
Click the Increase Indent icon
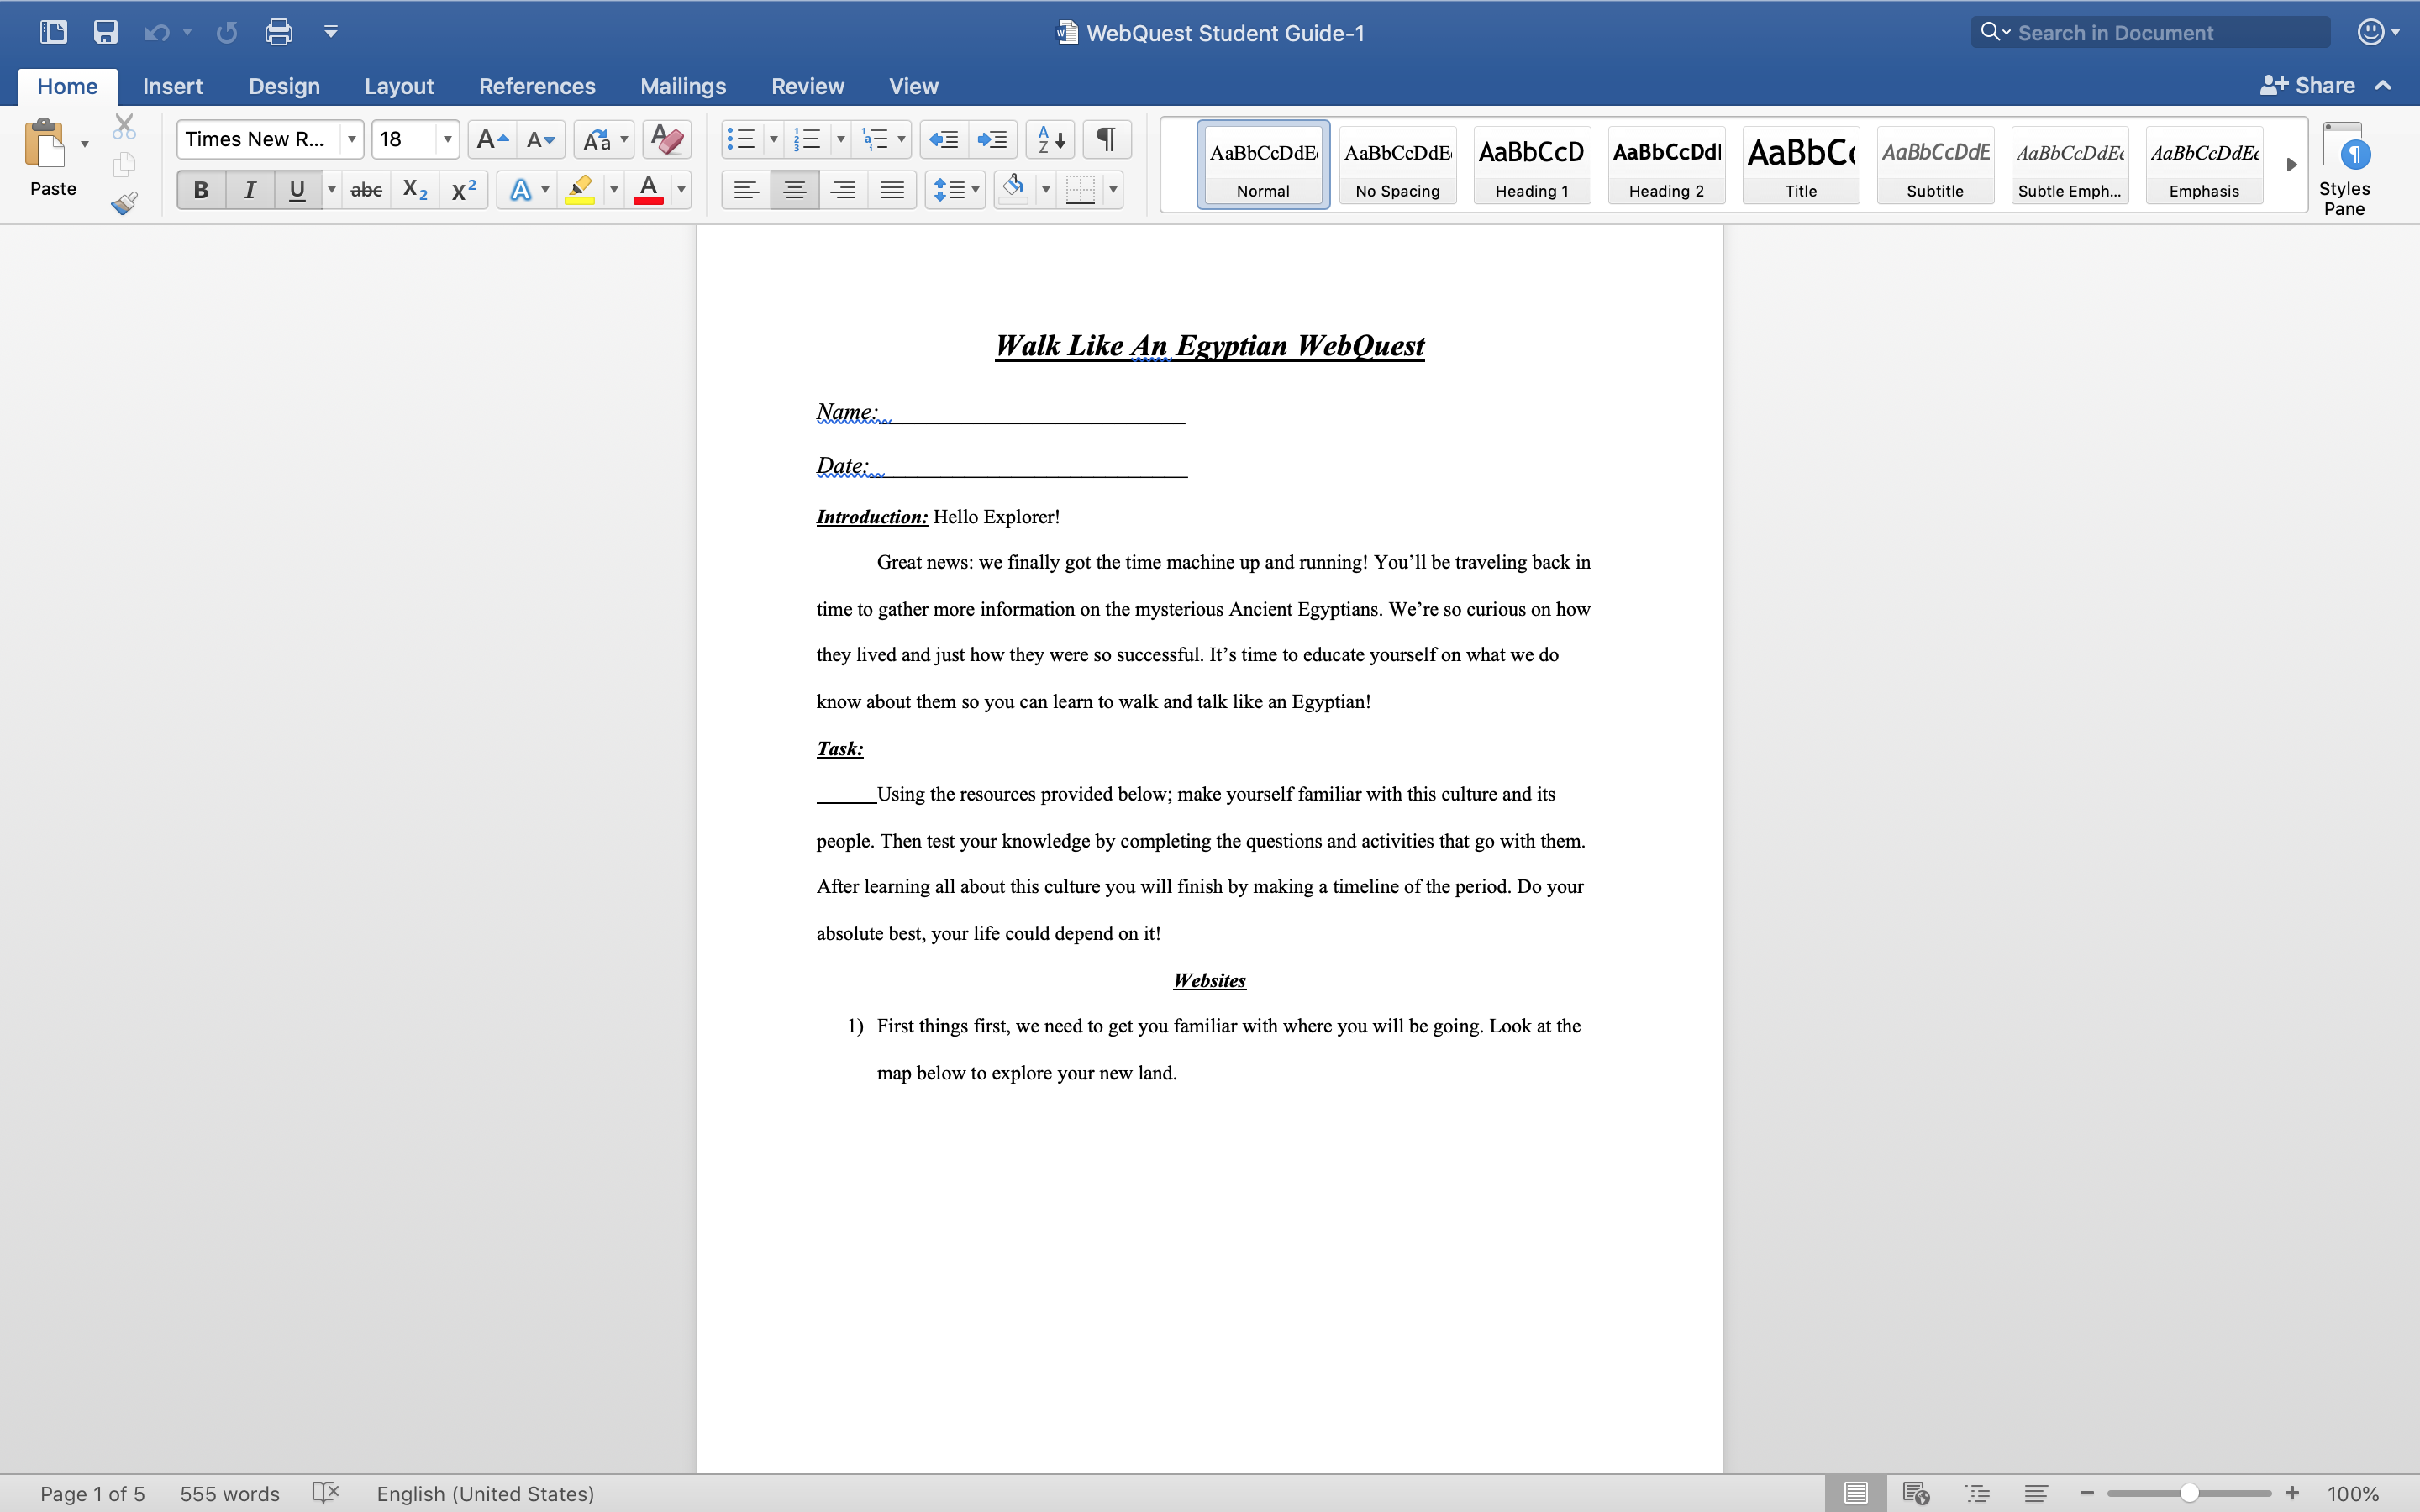[992, 139]
